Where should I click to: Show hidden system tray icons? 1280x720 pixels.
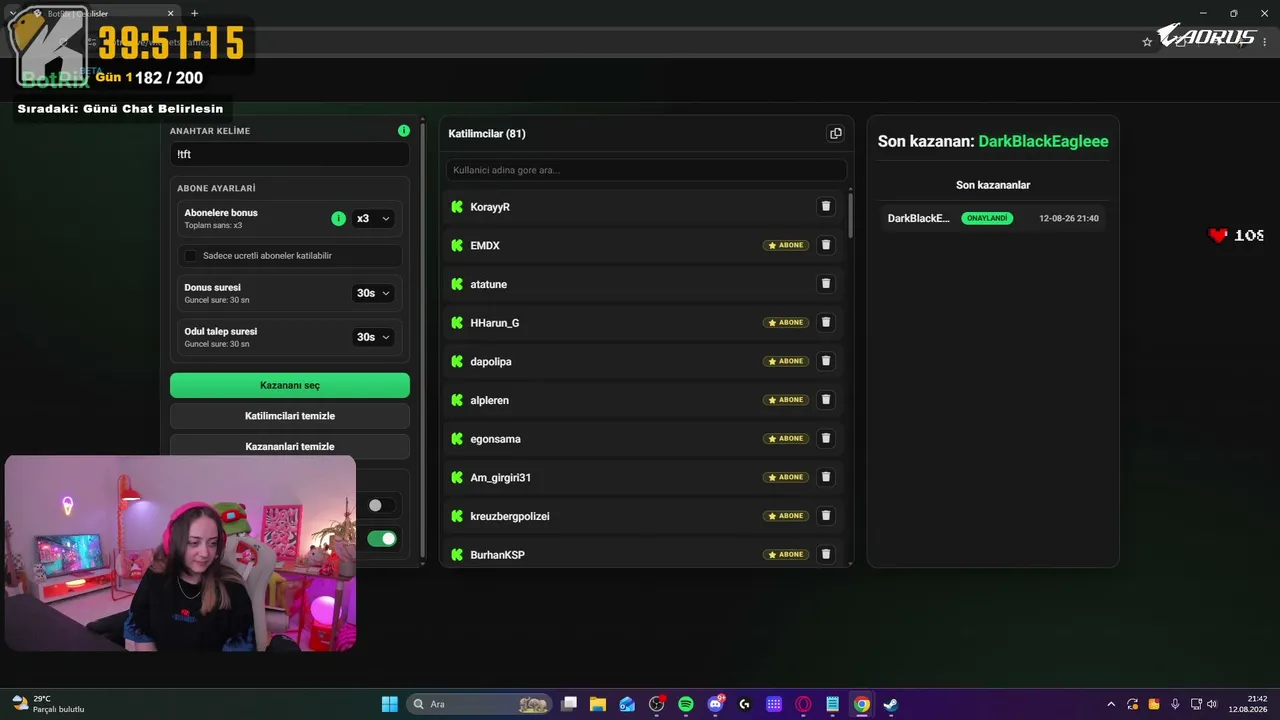pos(1110,704)
